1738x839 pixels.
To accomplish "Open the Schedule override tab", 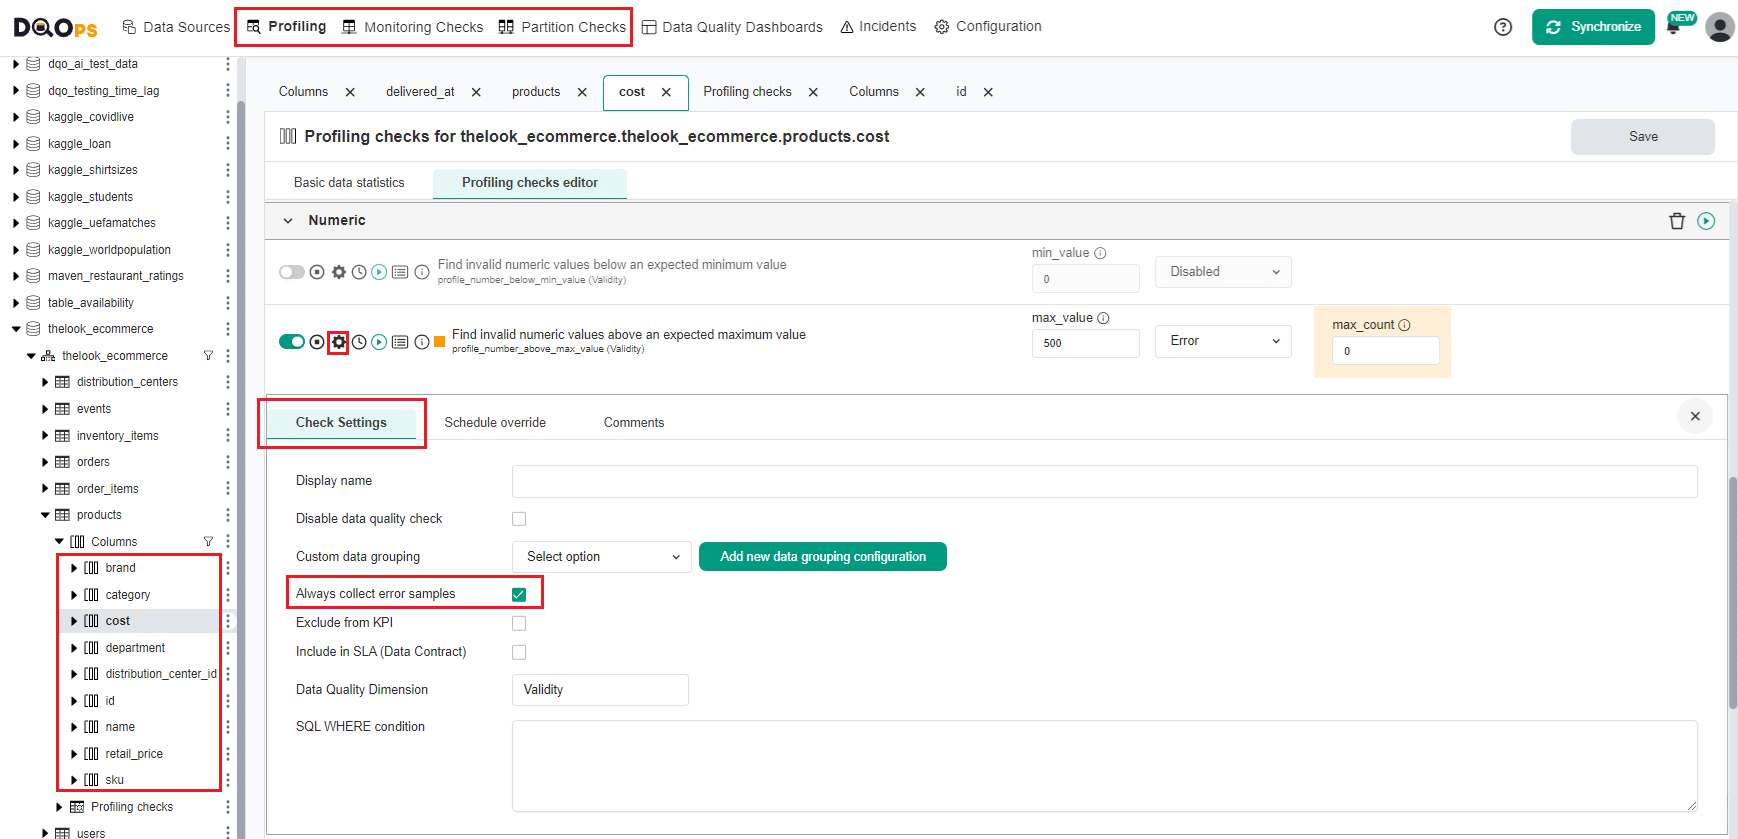I will coord(495,423).
